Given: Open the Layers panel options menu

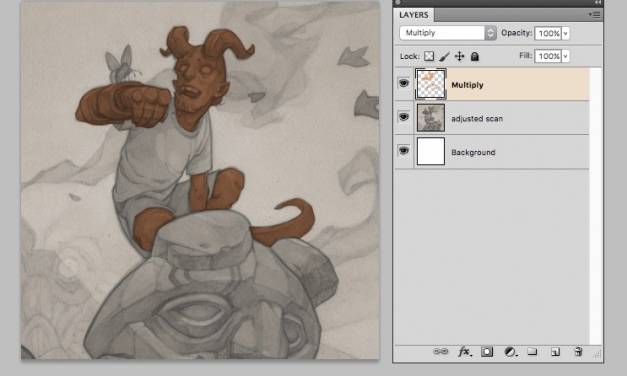Looking at the screenshot, I should (595, 15).
